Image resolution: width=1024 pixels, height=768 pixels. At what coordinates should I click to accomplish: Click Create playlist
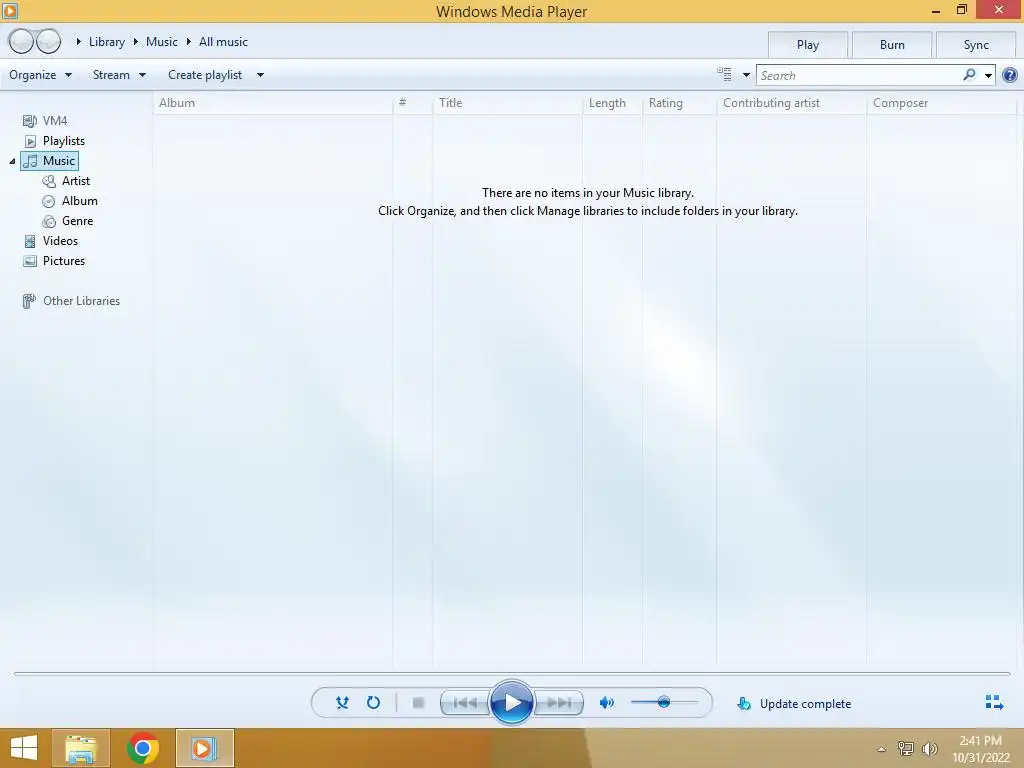(x=205, y=75)
